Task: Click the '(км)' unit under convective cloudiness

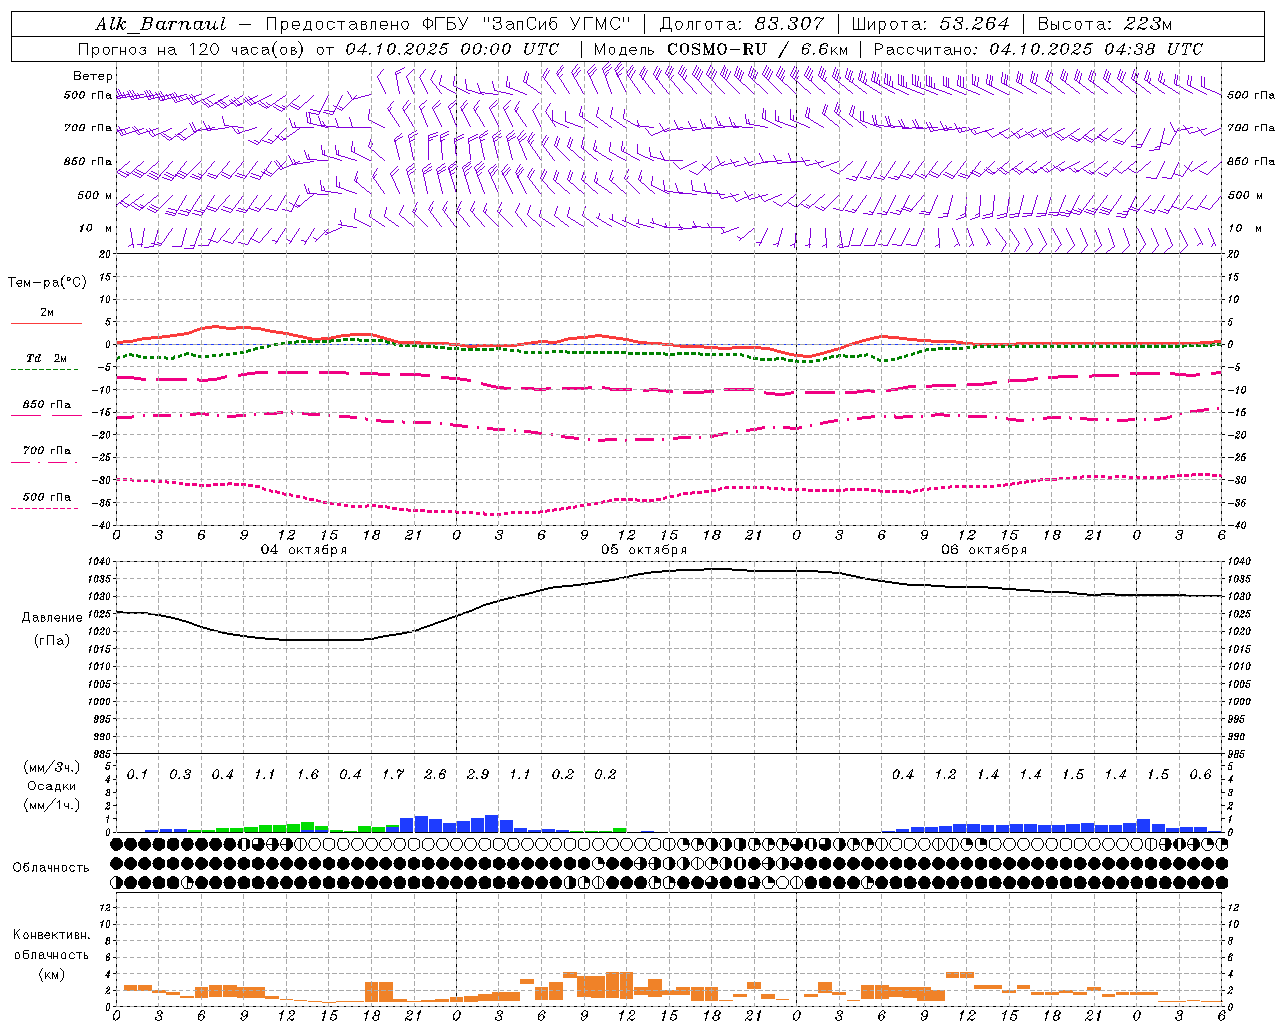Action: [52, 974]
